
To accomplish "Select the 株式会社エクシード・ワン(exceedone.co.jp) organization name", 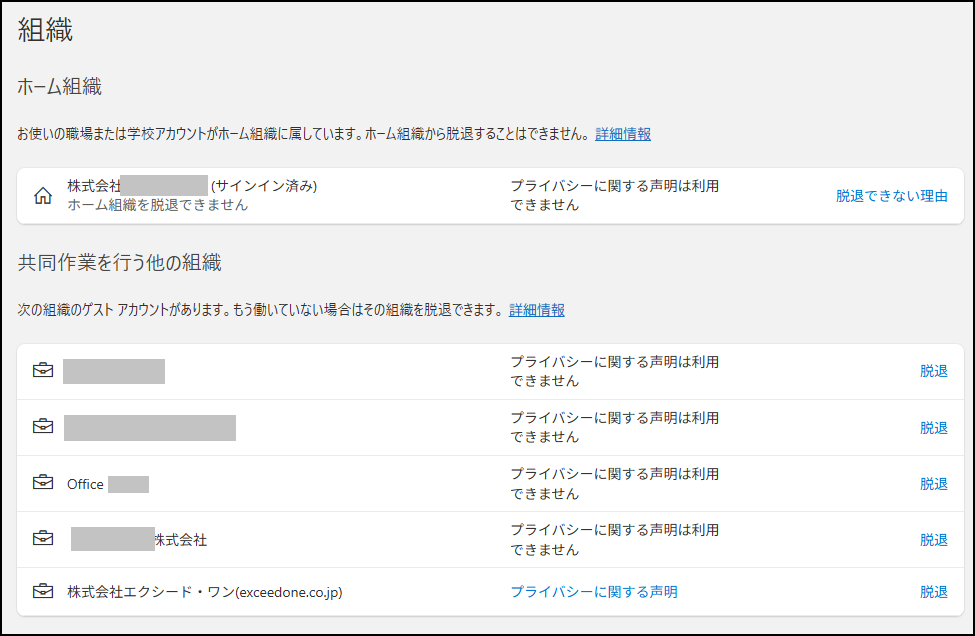I will tap(205, 592).
